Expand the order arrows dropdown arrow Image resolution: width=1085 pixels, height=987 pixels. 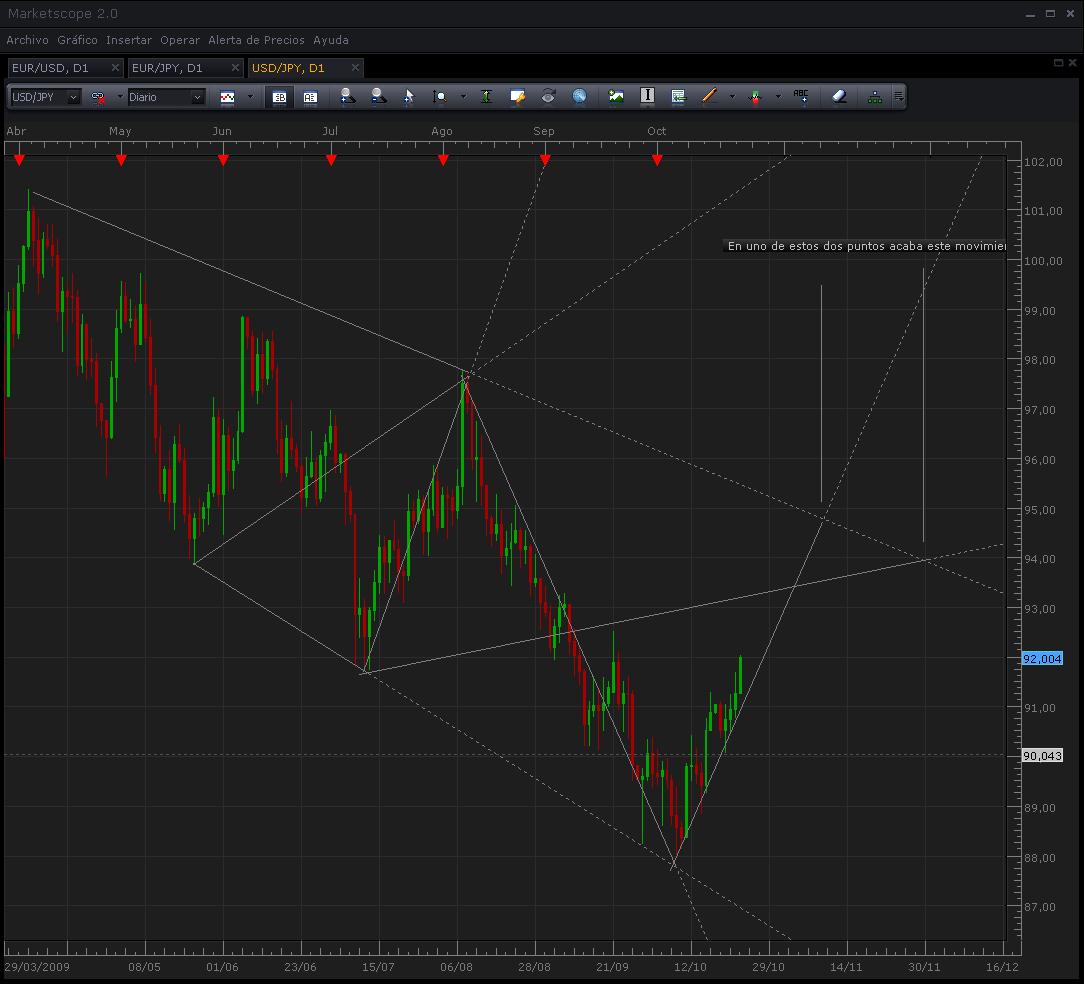778,97
